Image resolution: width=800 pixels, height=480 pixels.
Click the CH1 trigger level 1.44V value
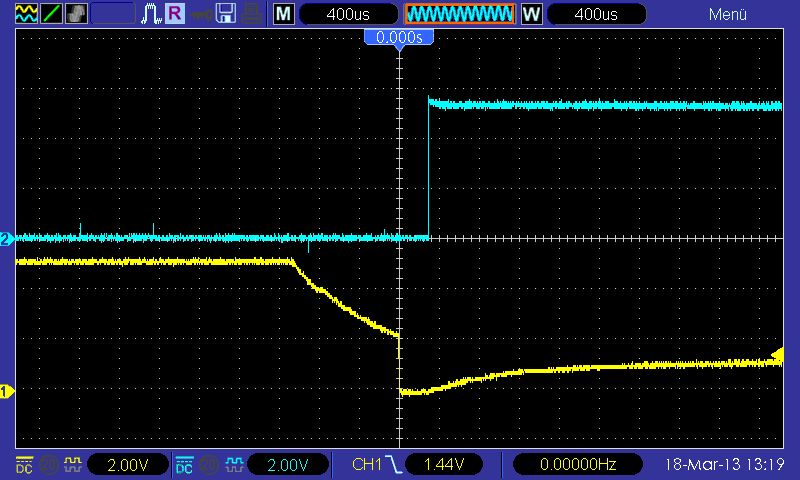442,465
